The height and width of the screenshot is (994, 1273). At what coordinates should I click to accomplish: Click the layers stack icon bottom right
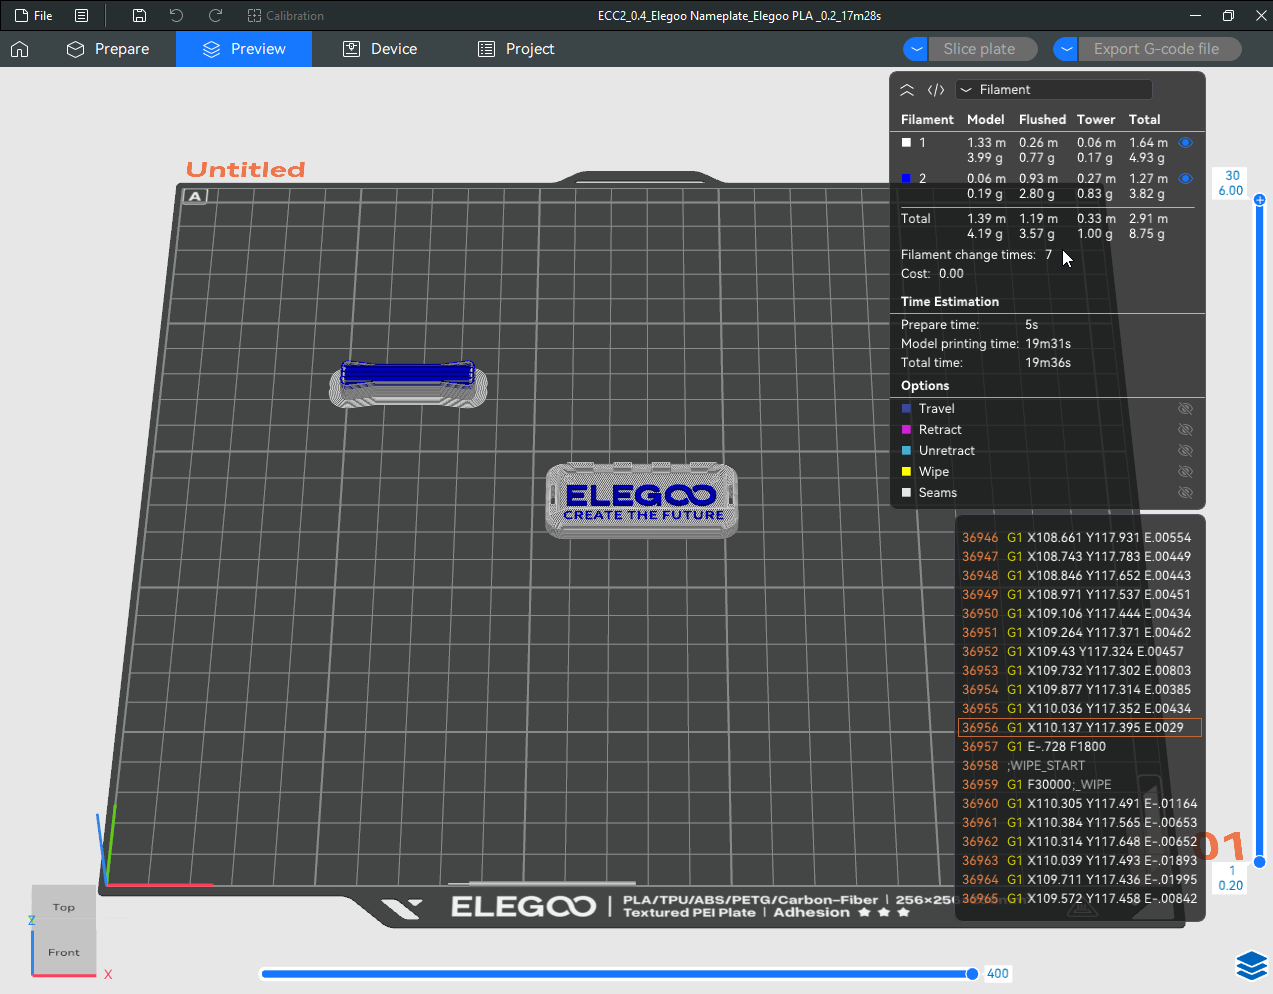tap(1251, 965)
